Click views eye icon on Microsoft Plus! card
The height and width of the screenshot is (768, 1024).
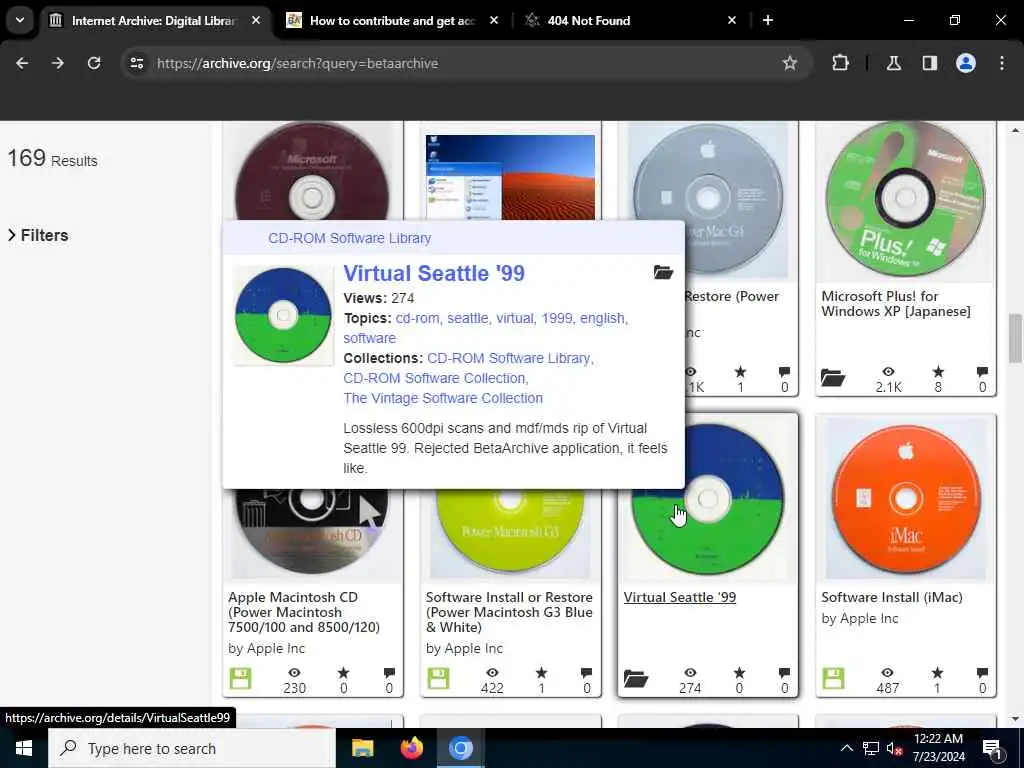[888, 372]
